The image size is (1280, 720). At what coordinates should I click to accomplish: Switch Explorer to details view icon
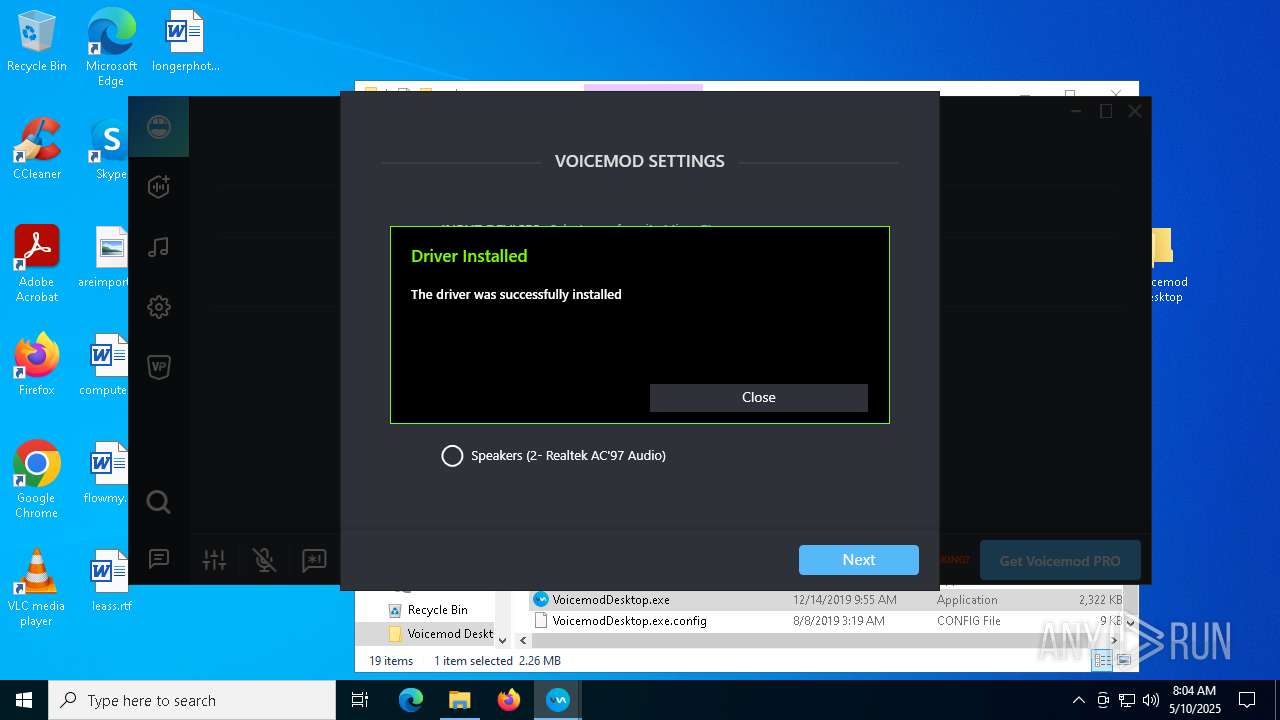click(x=1102, y=660)
